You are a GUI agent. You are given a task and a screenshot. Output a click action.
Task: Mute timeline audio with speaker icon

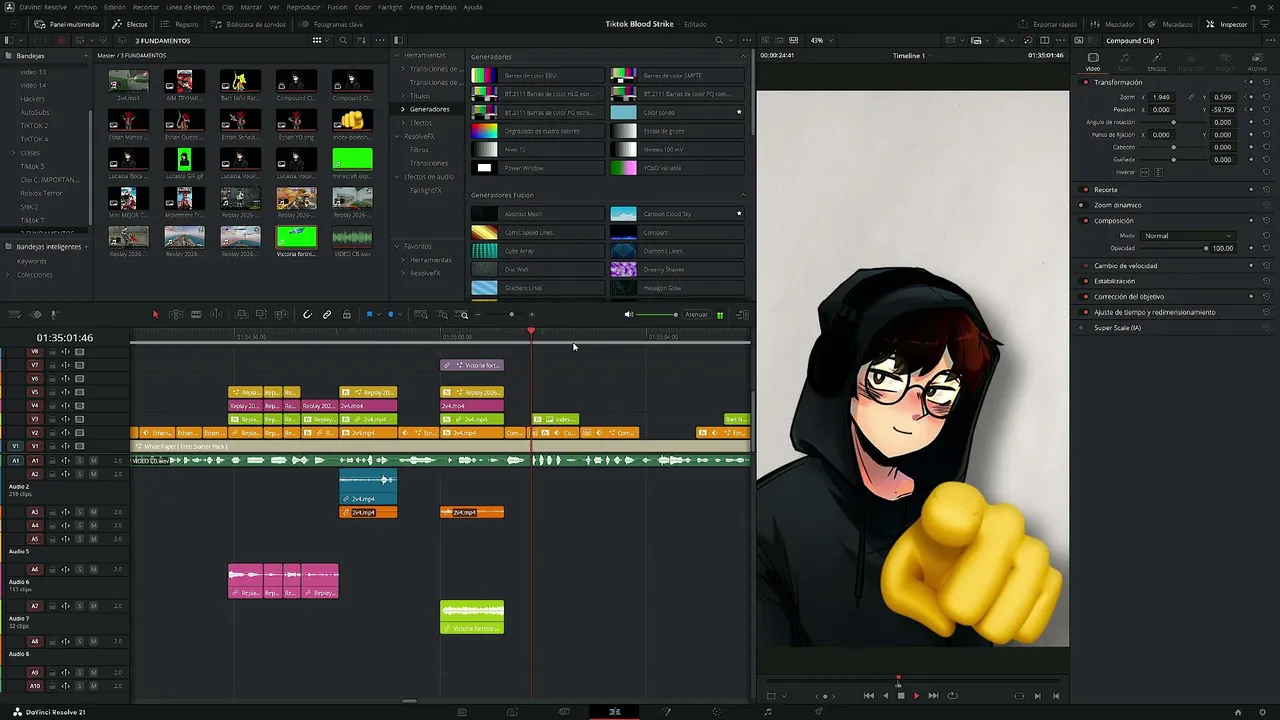click(629, 315)
